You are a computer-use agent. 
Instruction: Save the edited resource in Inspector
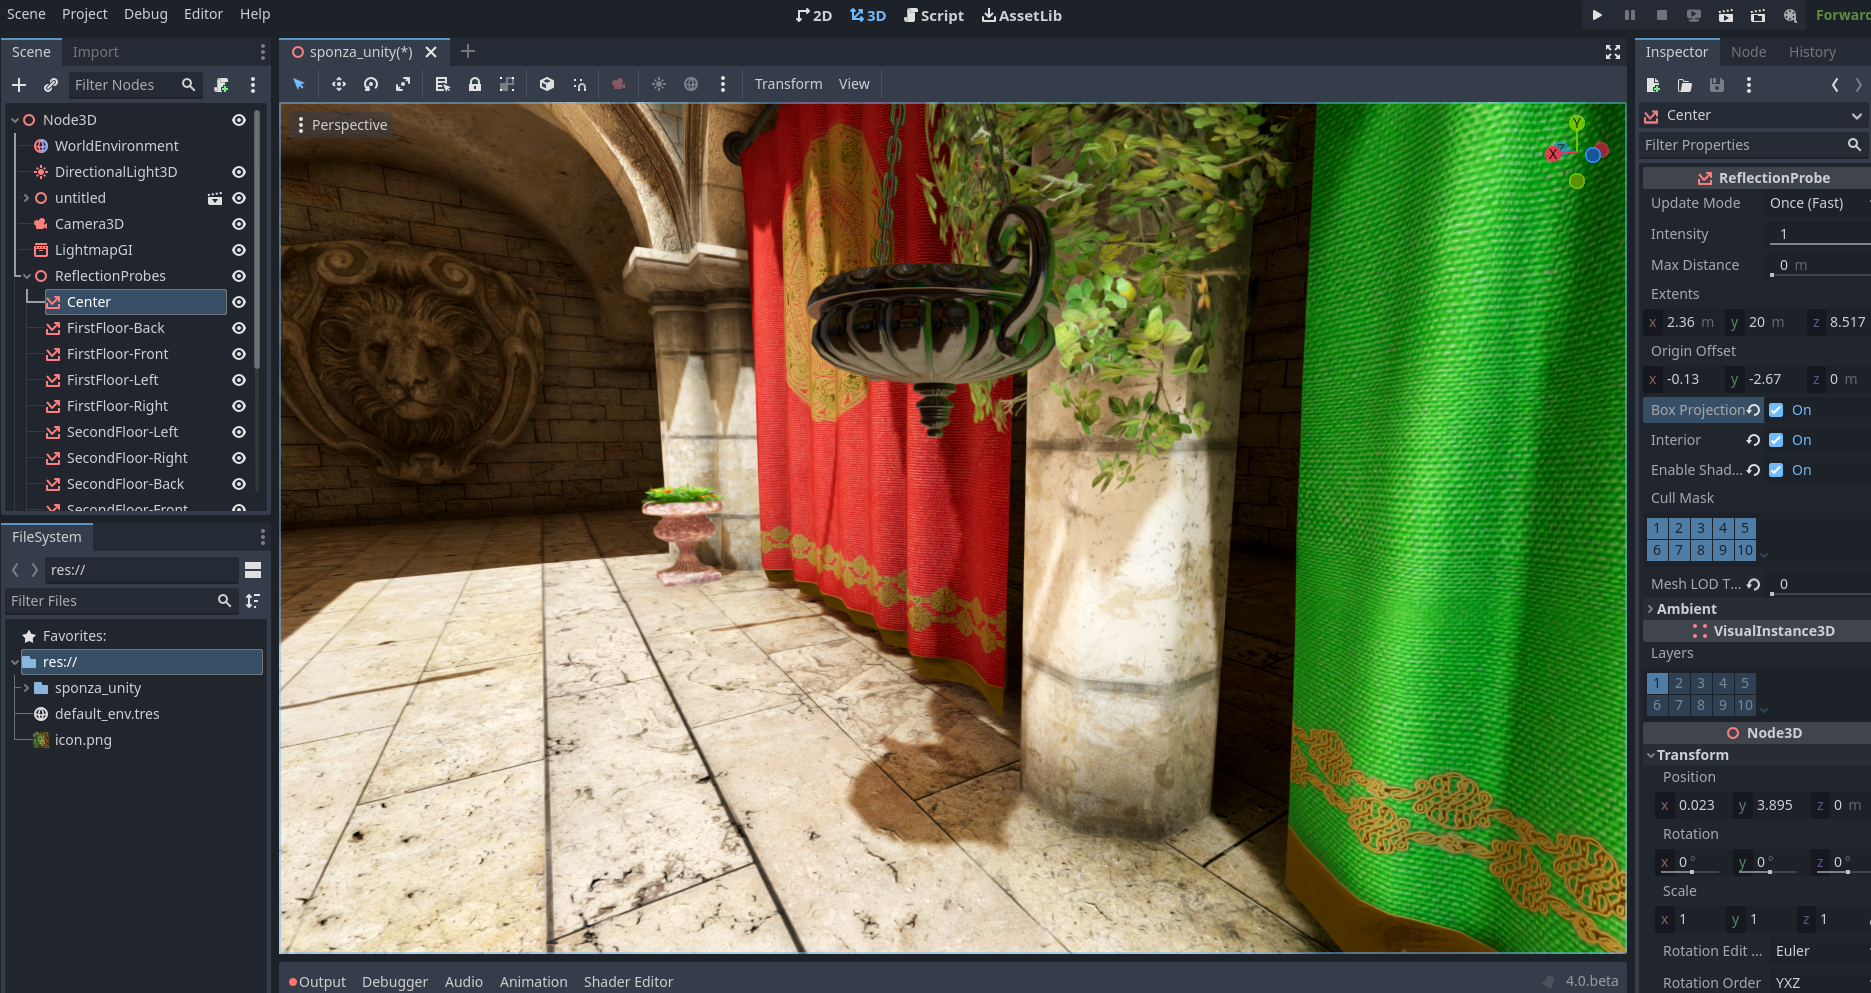tap(1717, 85)
